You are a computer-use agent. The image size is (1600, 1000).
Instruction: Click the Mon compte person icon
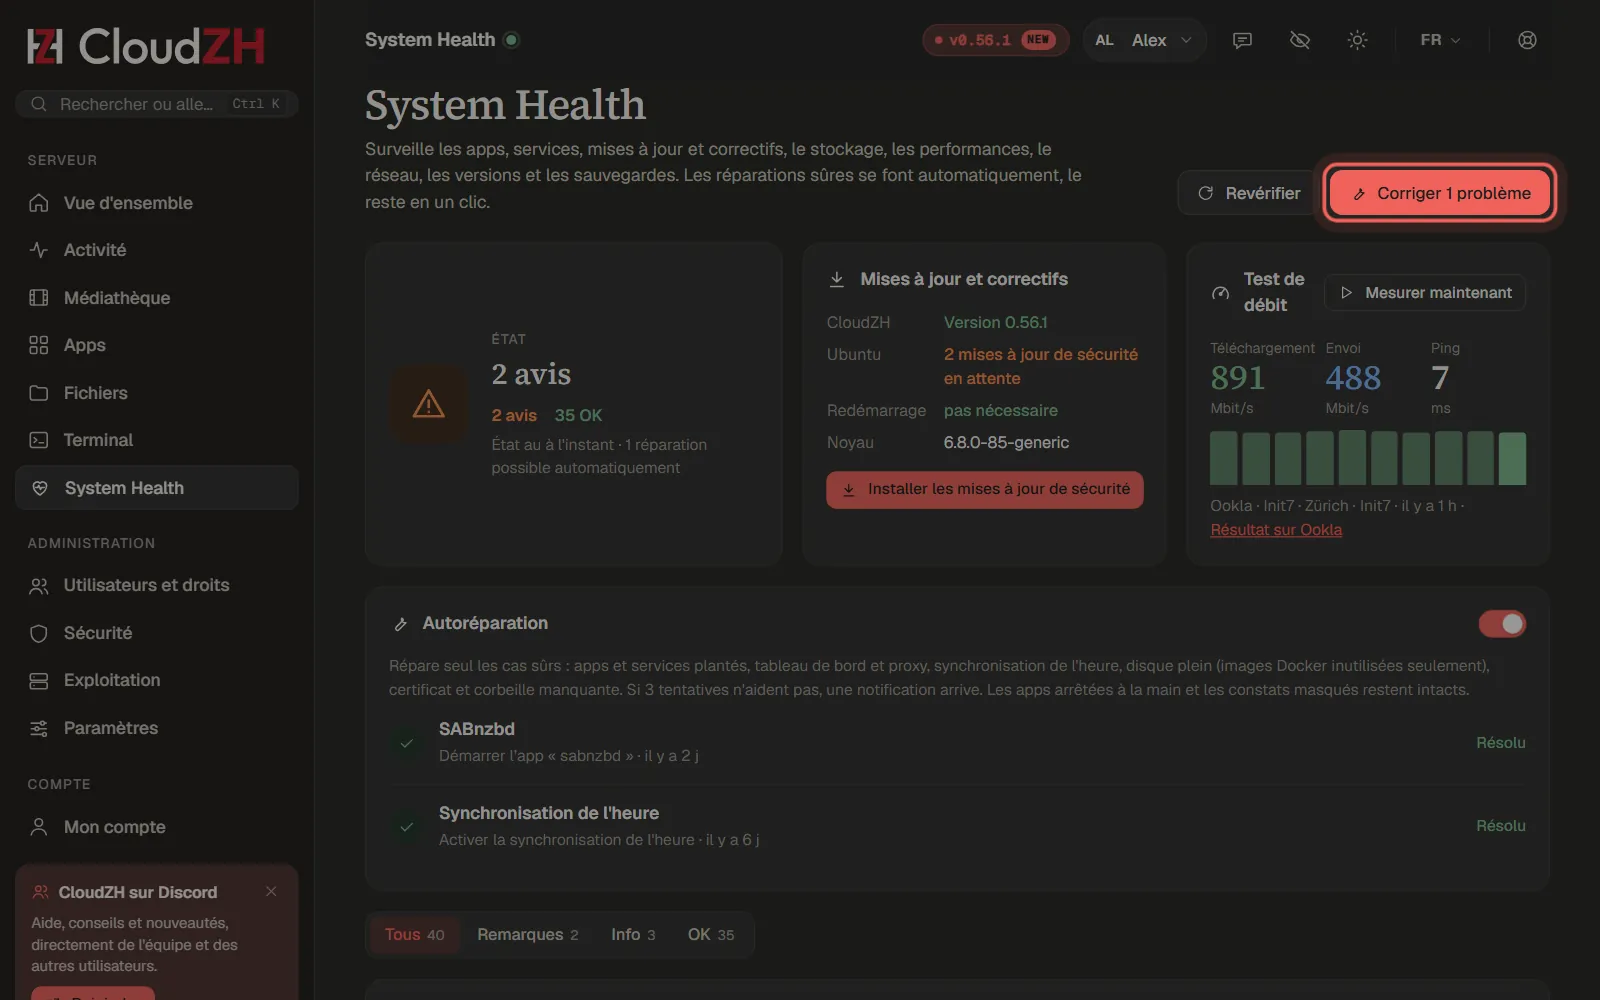tap(39, 827)
